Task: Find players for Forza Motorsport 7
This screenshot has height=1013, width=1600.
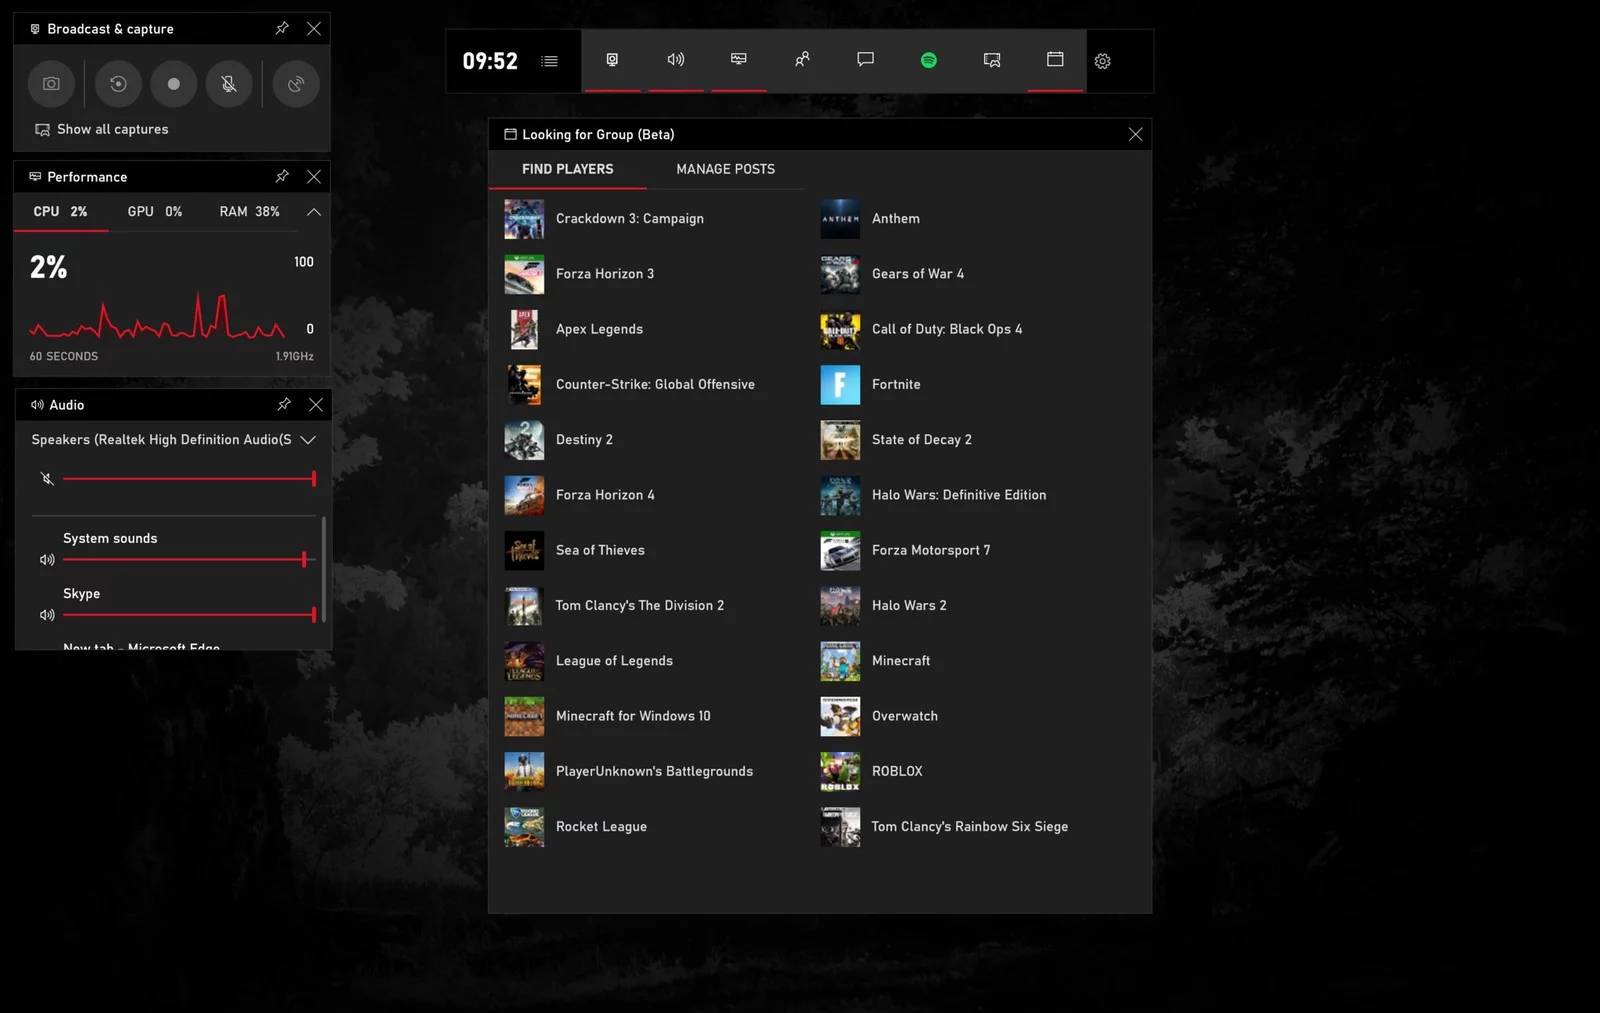Action: point(906,550)
